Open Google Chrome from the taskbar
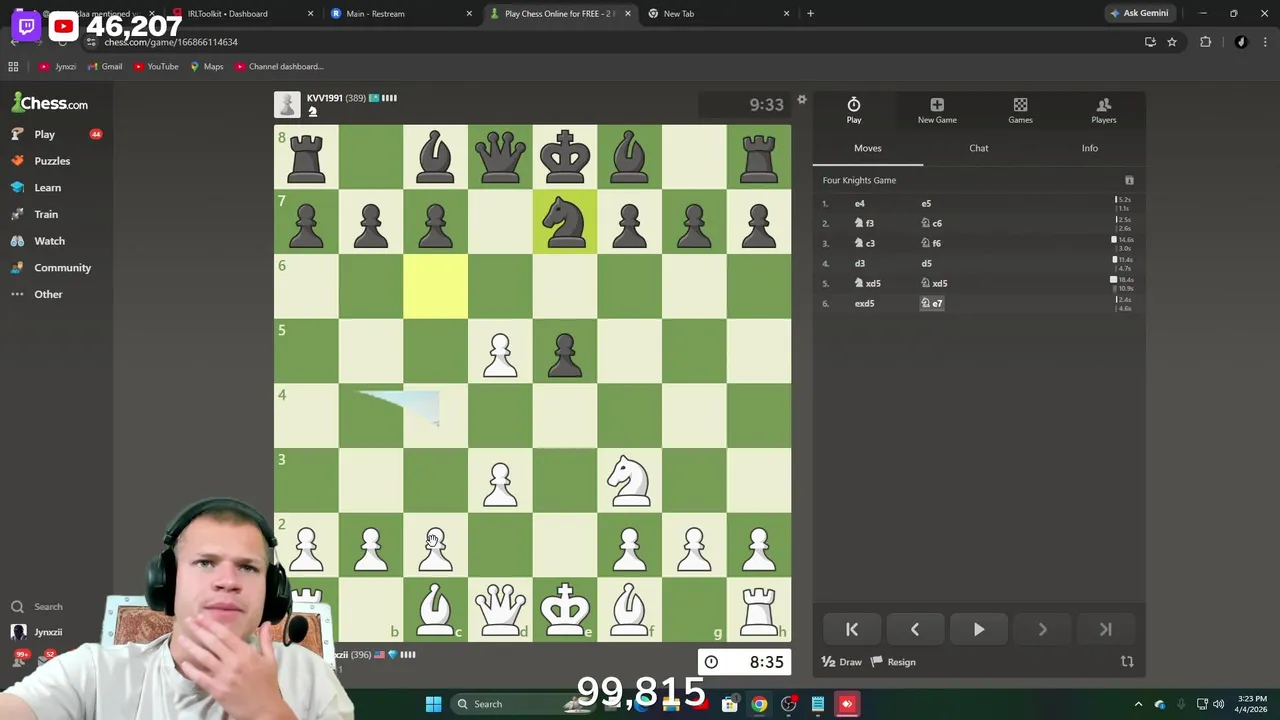 point(759,704)
